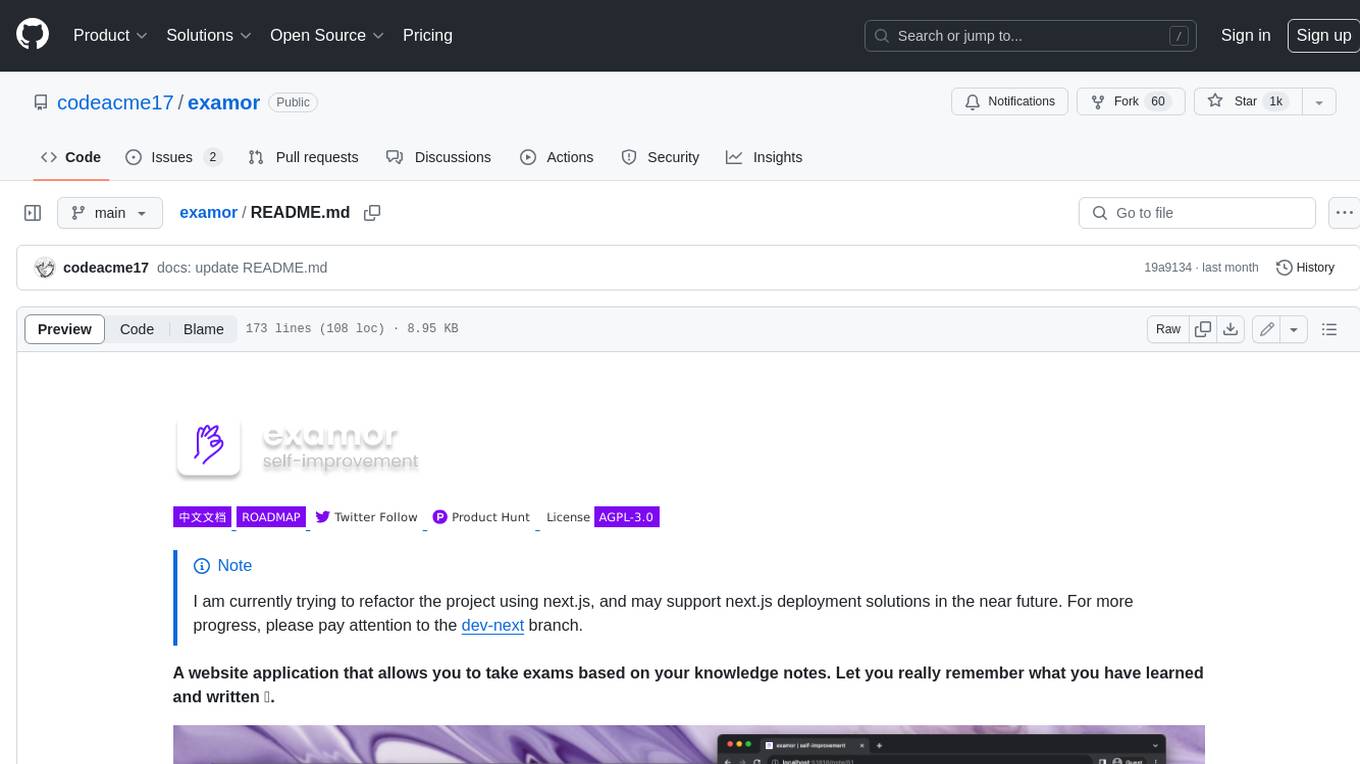View the file History

point(1305,268)
